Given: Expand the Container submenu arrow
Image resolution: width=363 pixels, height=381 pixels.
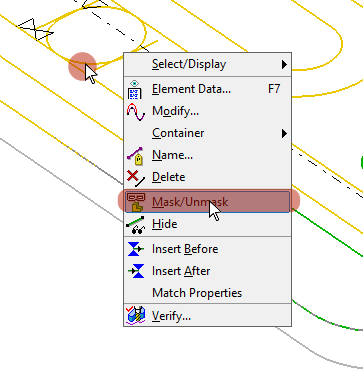Looking at the screenshot, I should [x=284, y=133].
